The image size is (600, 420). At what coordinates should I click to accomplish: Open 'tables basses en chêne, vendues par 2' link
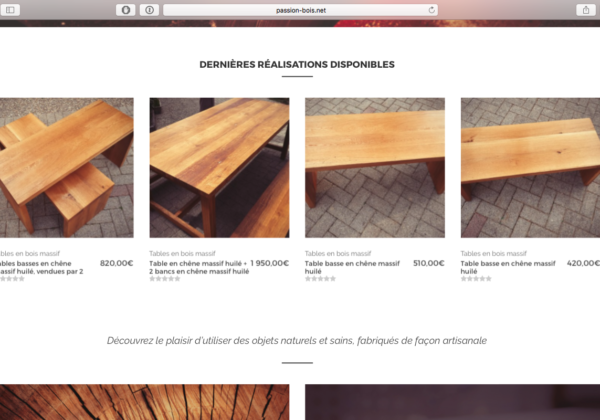41,267
